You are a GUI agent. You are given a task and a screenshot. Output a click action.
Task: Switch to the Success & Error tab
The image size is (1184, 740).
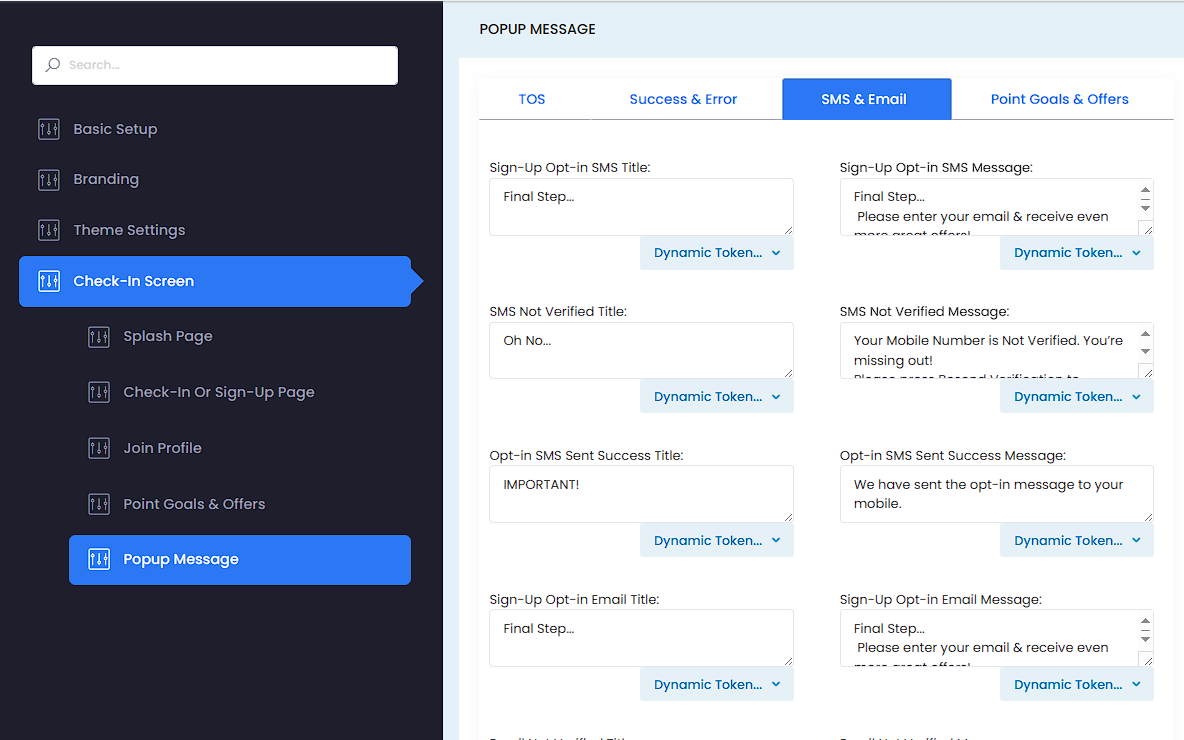683,99
